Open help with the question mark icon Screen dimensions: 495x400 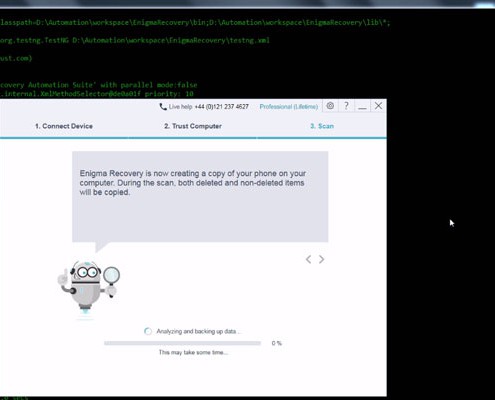click(346, 106)
